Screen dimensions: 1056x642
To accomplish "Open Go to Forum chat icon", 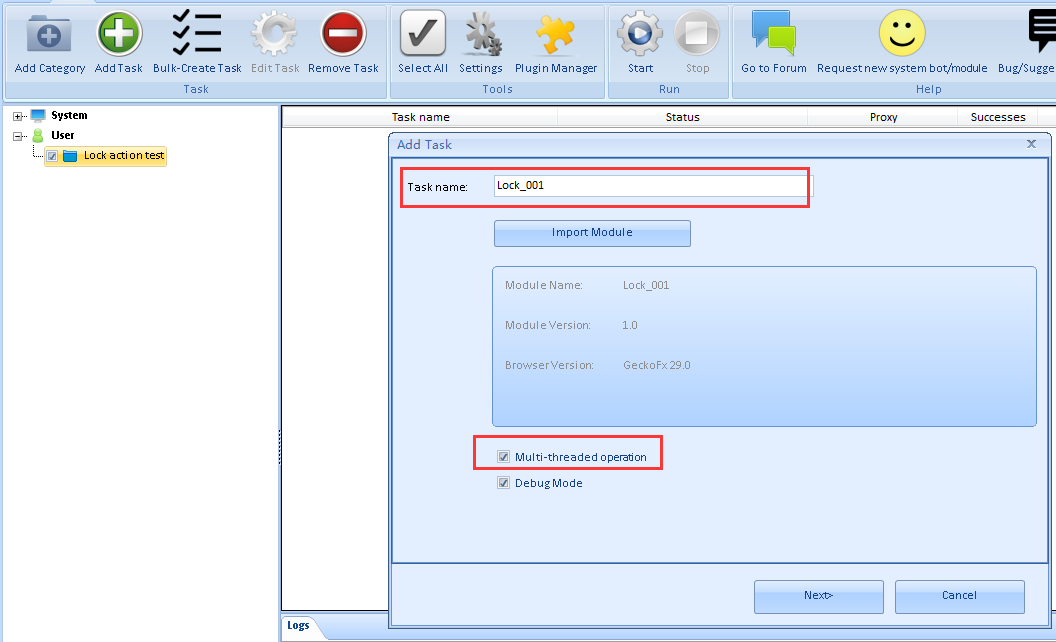I will (x=773, y=33).
